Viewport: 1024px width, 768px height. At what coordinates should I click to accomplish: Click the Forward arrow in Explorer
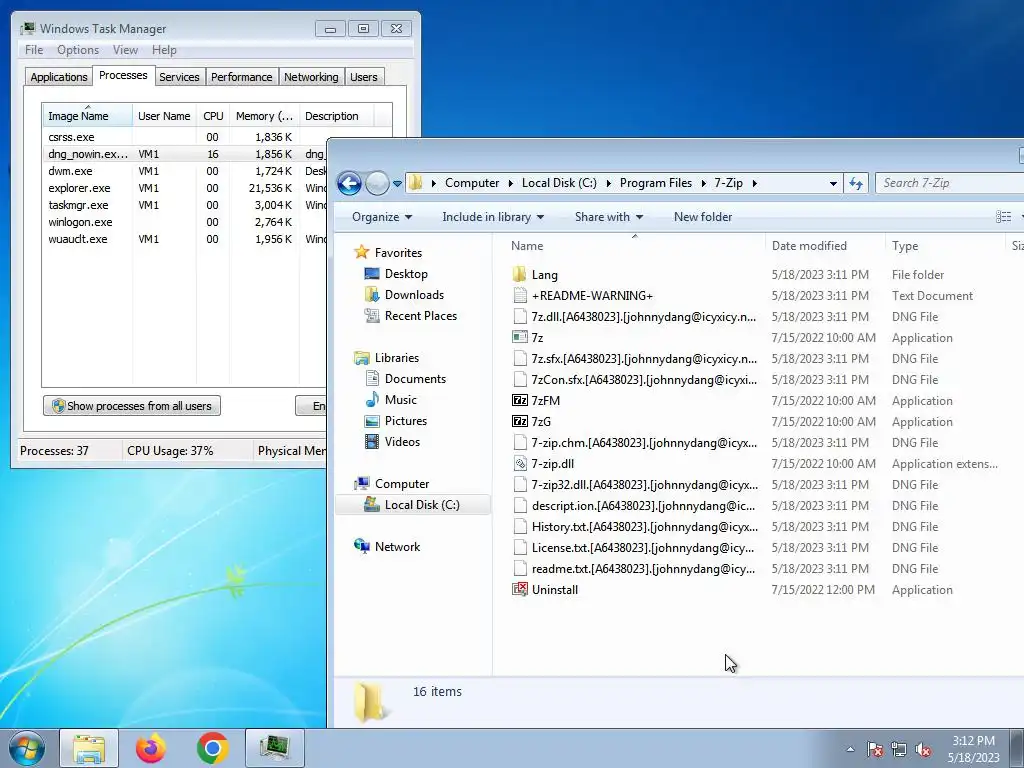point(377,184)
